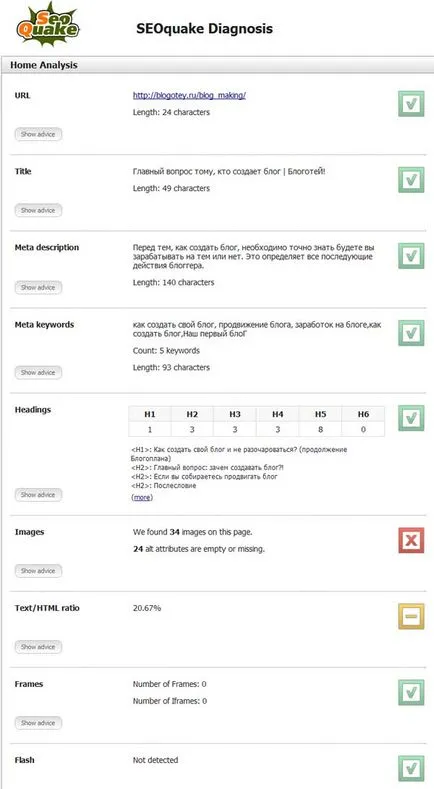
Task: Click the Meta keywords green check status icon
Action: 411,333
